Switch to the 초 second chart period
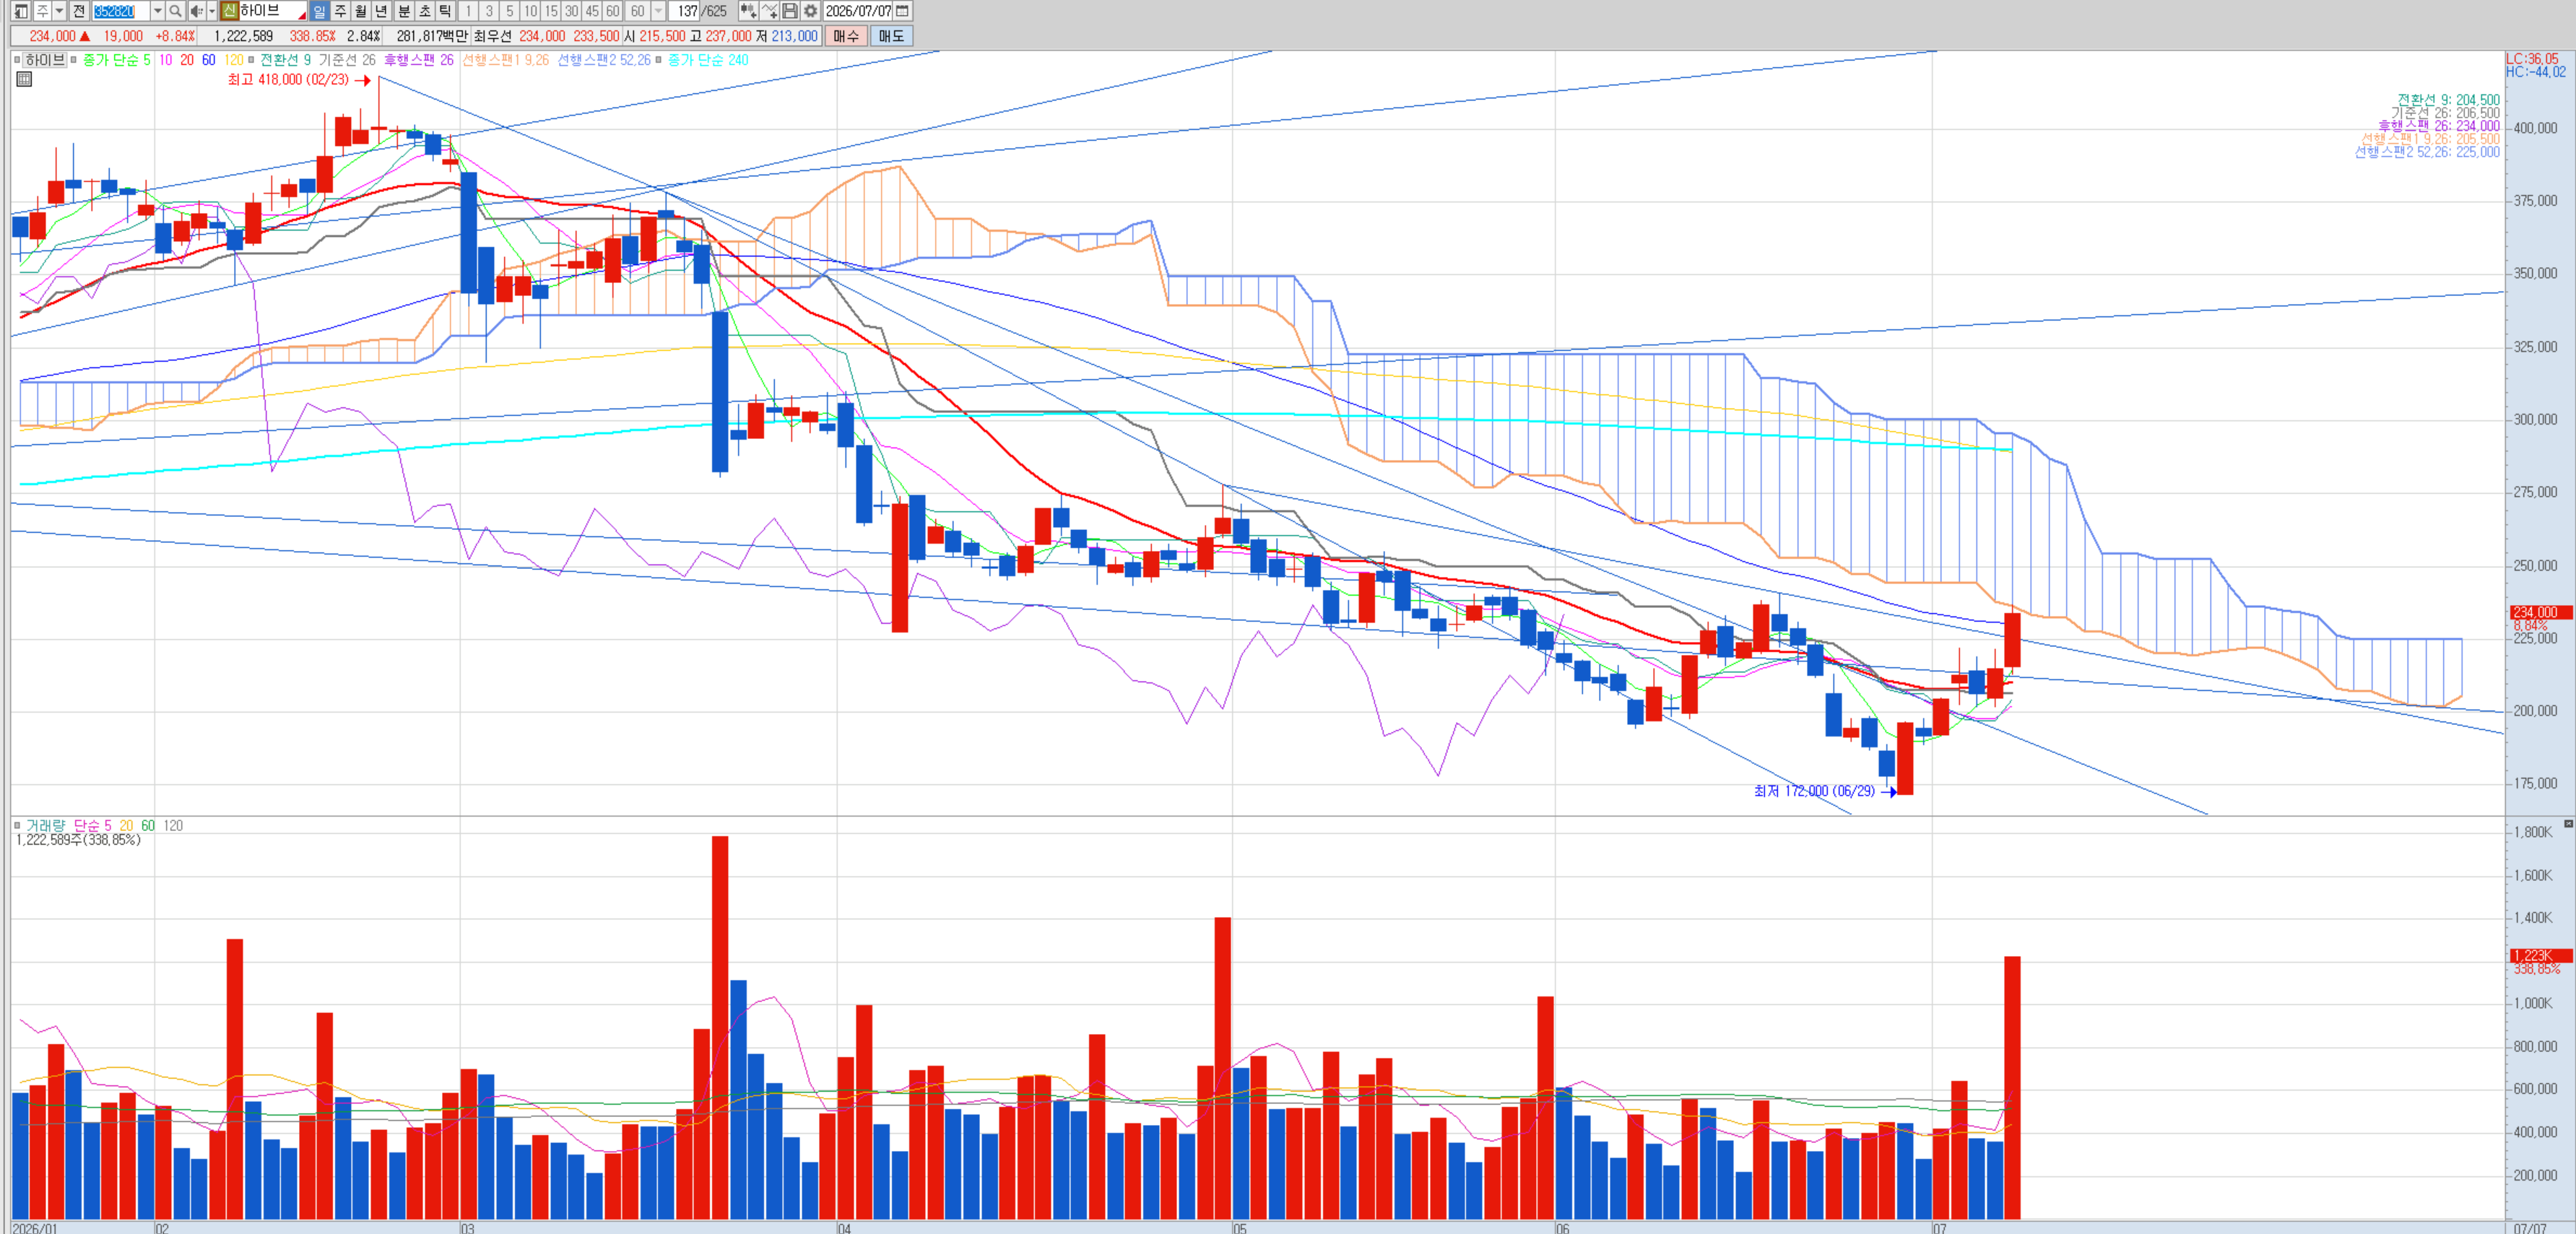Viewport: 2576px width, 1234px height. 425,11
